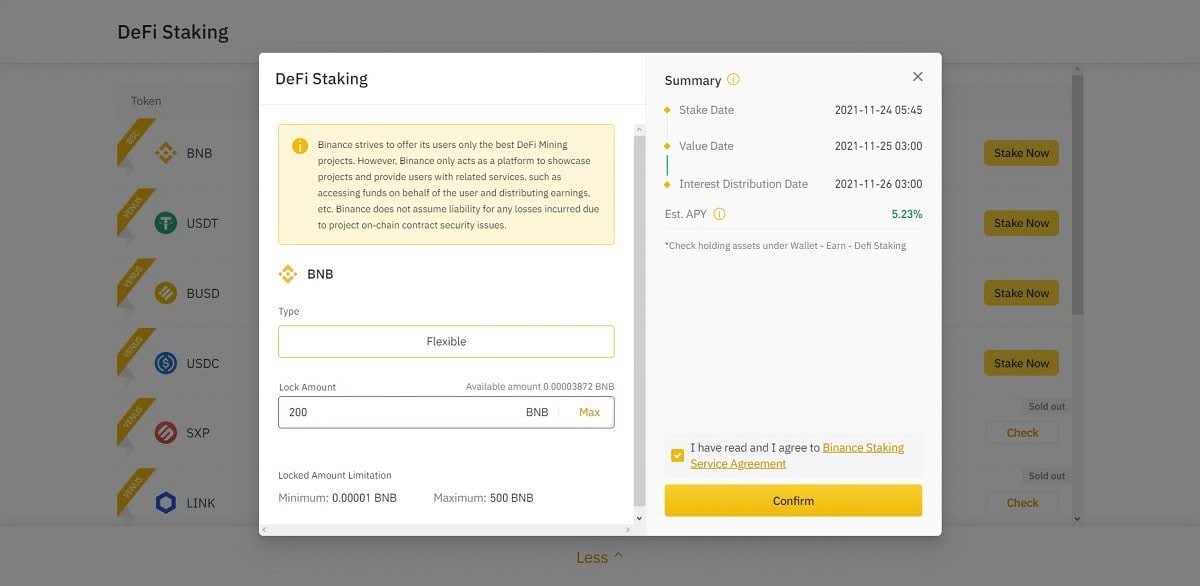1200x586 pixels.
Task: Click the Wallet - Earn - Defi Staking note
Action: click(785, 245)
